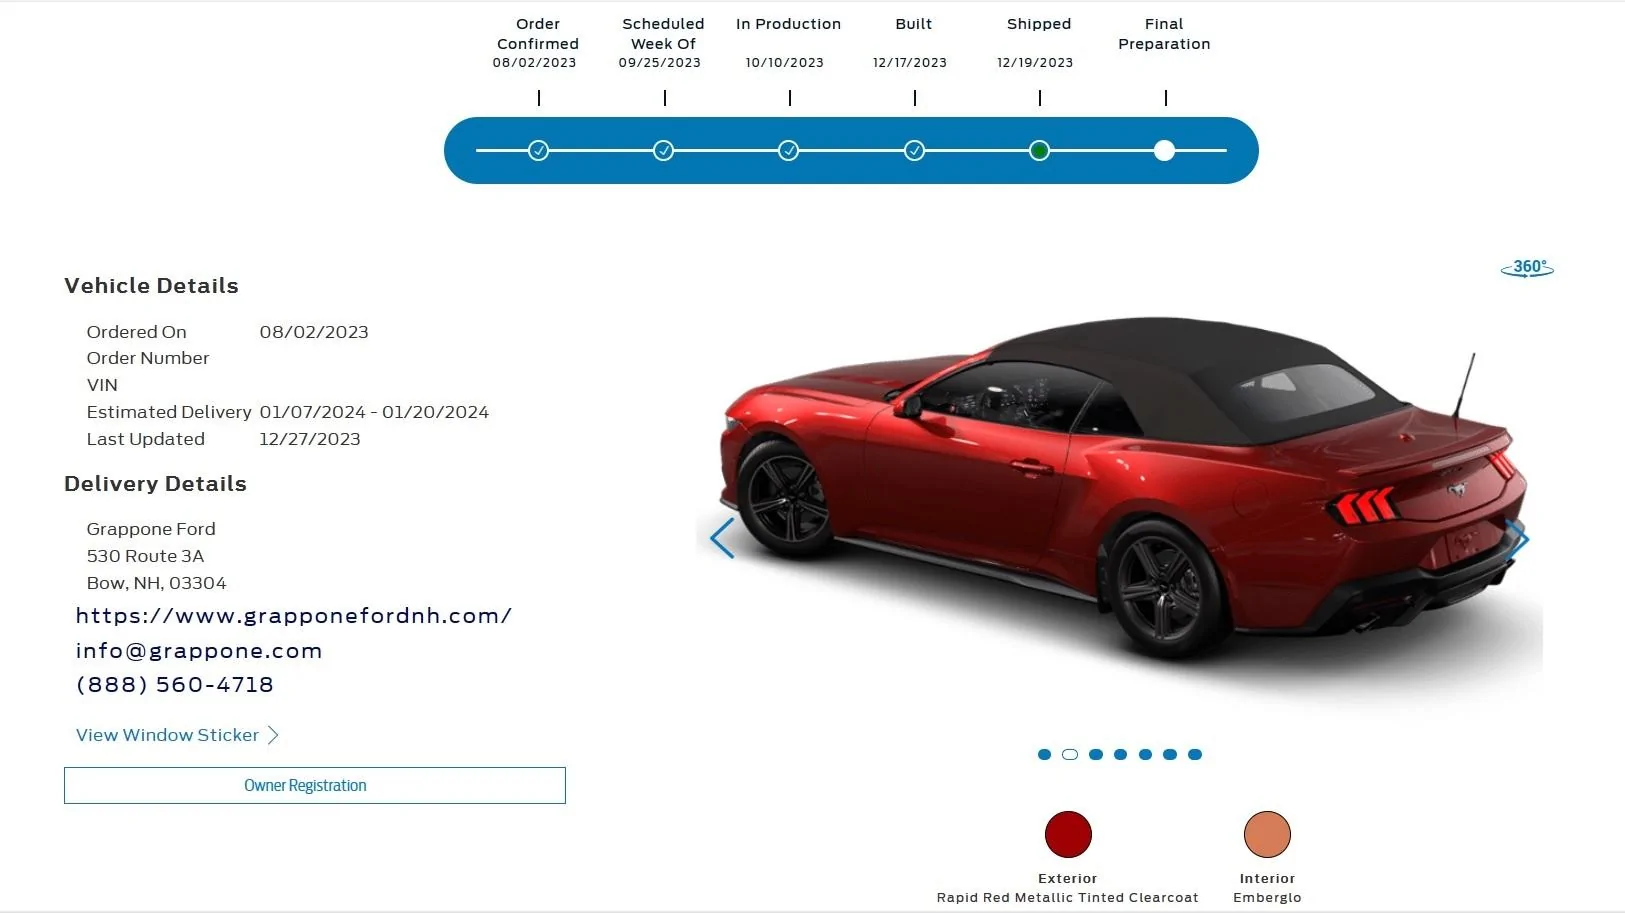
Task: Click the Bow, NH, 03304 text
Action: [156, 583]
